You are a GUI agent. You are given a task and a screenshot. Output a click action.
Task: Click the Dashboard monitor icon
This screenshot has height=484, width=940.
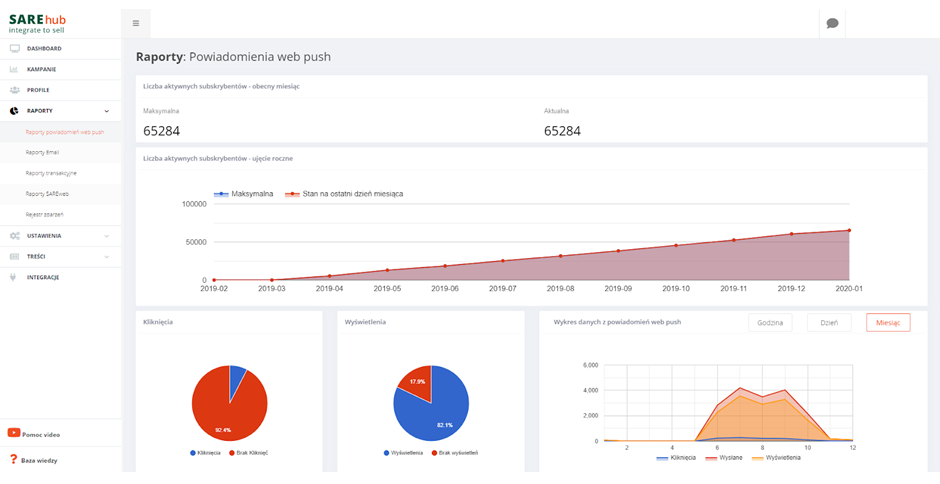(14, 48)
